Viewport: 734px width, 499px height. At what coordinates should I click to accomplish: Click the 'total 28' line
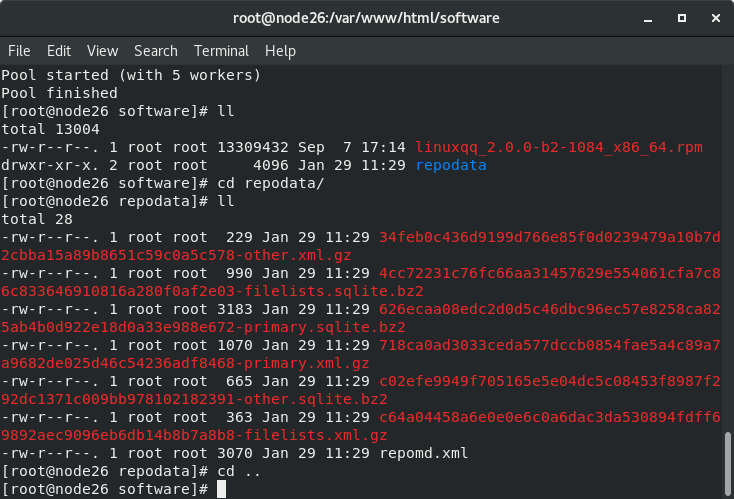click(x=37, y=220)
